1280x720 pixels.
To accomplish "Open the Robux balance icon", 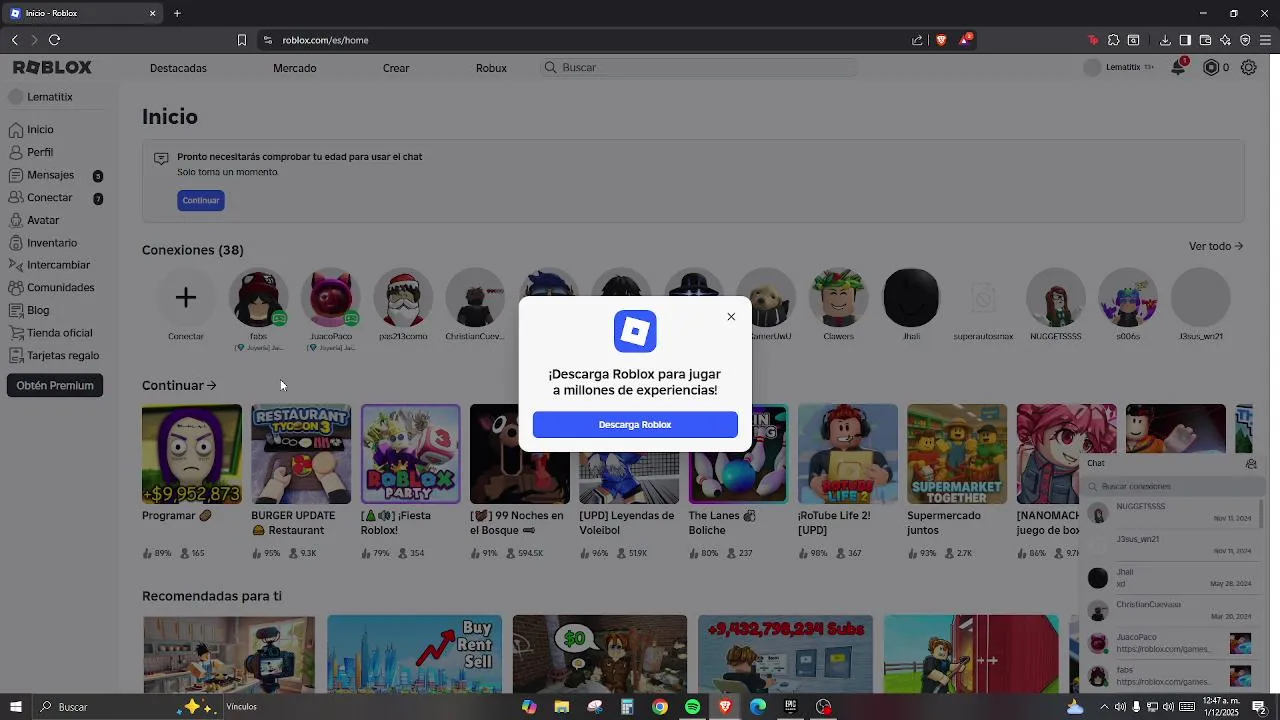I will 1211,67.
